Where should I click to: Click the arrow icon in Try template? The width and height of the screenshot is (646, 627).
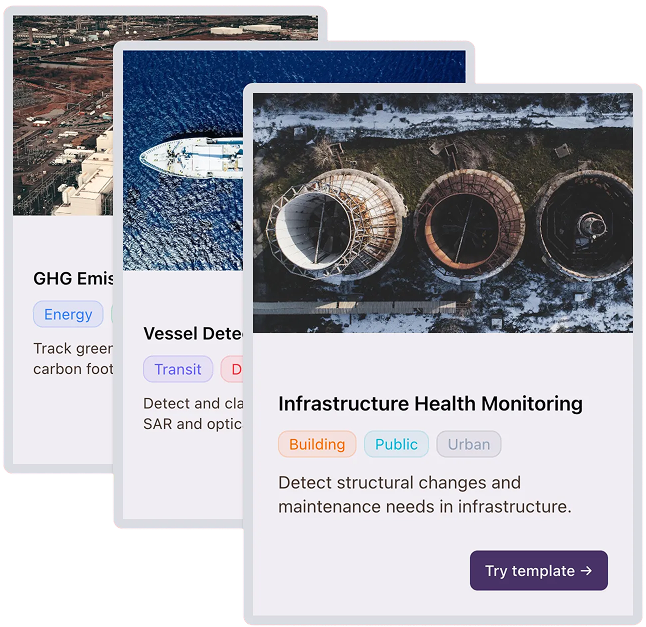(x=586, y=571)
